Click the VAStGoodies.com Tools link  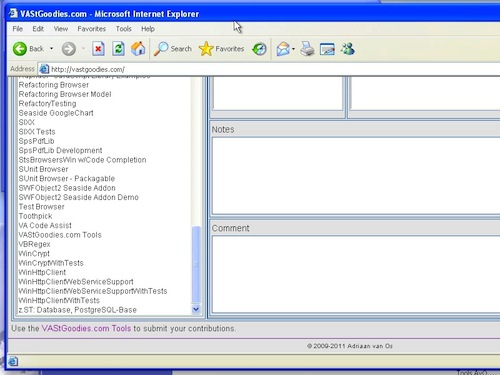86,328
